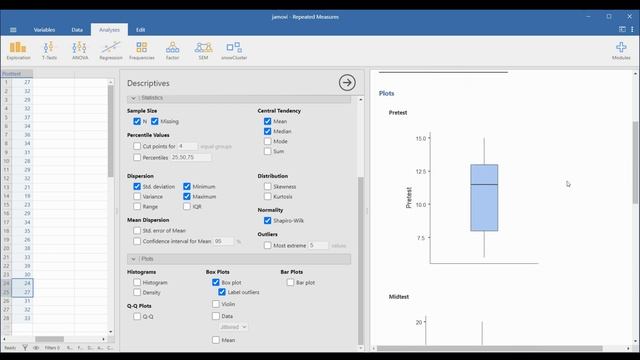
Task: Uncheck Std. deviation checkbox
Action: point(137,187)
